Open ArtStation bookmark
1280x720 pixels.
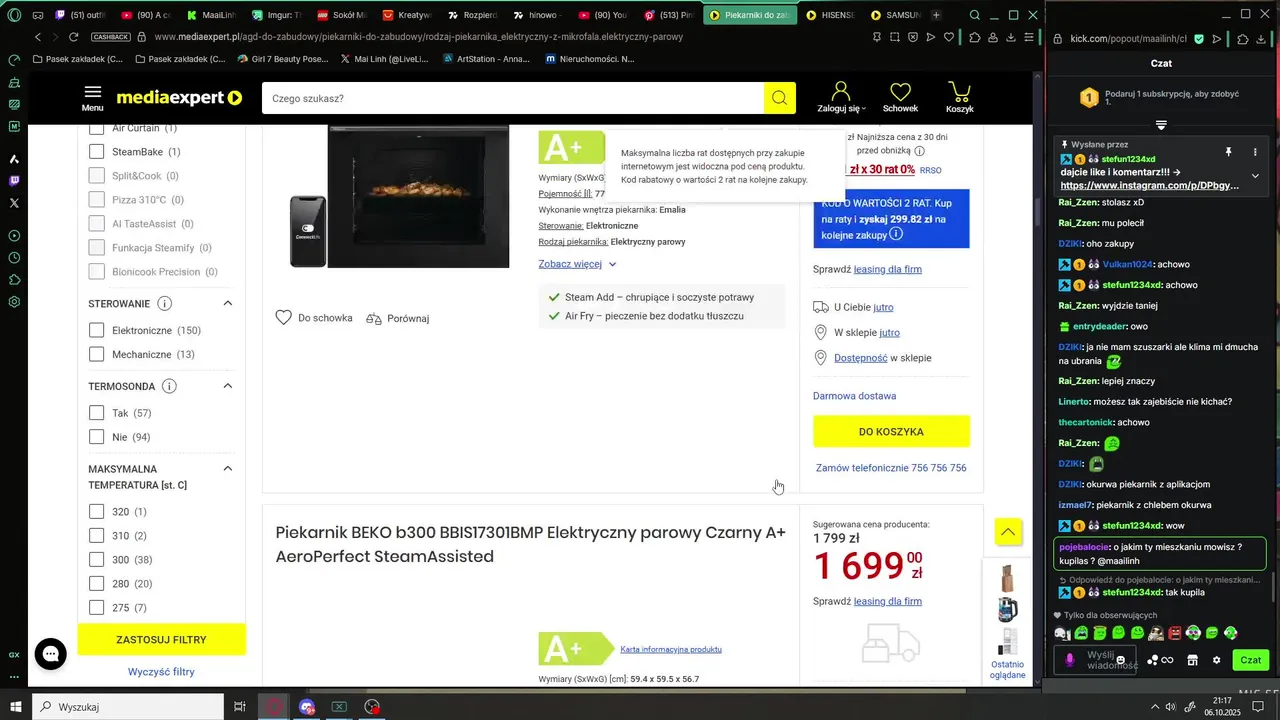487,59
